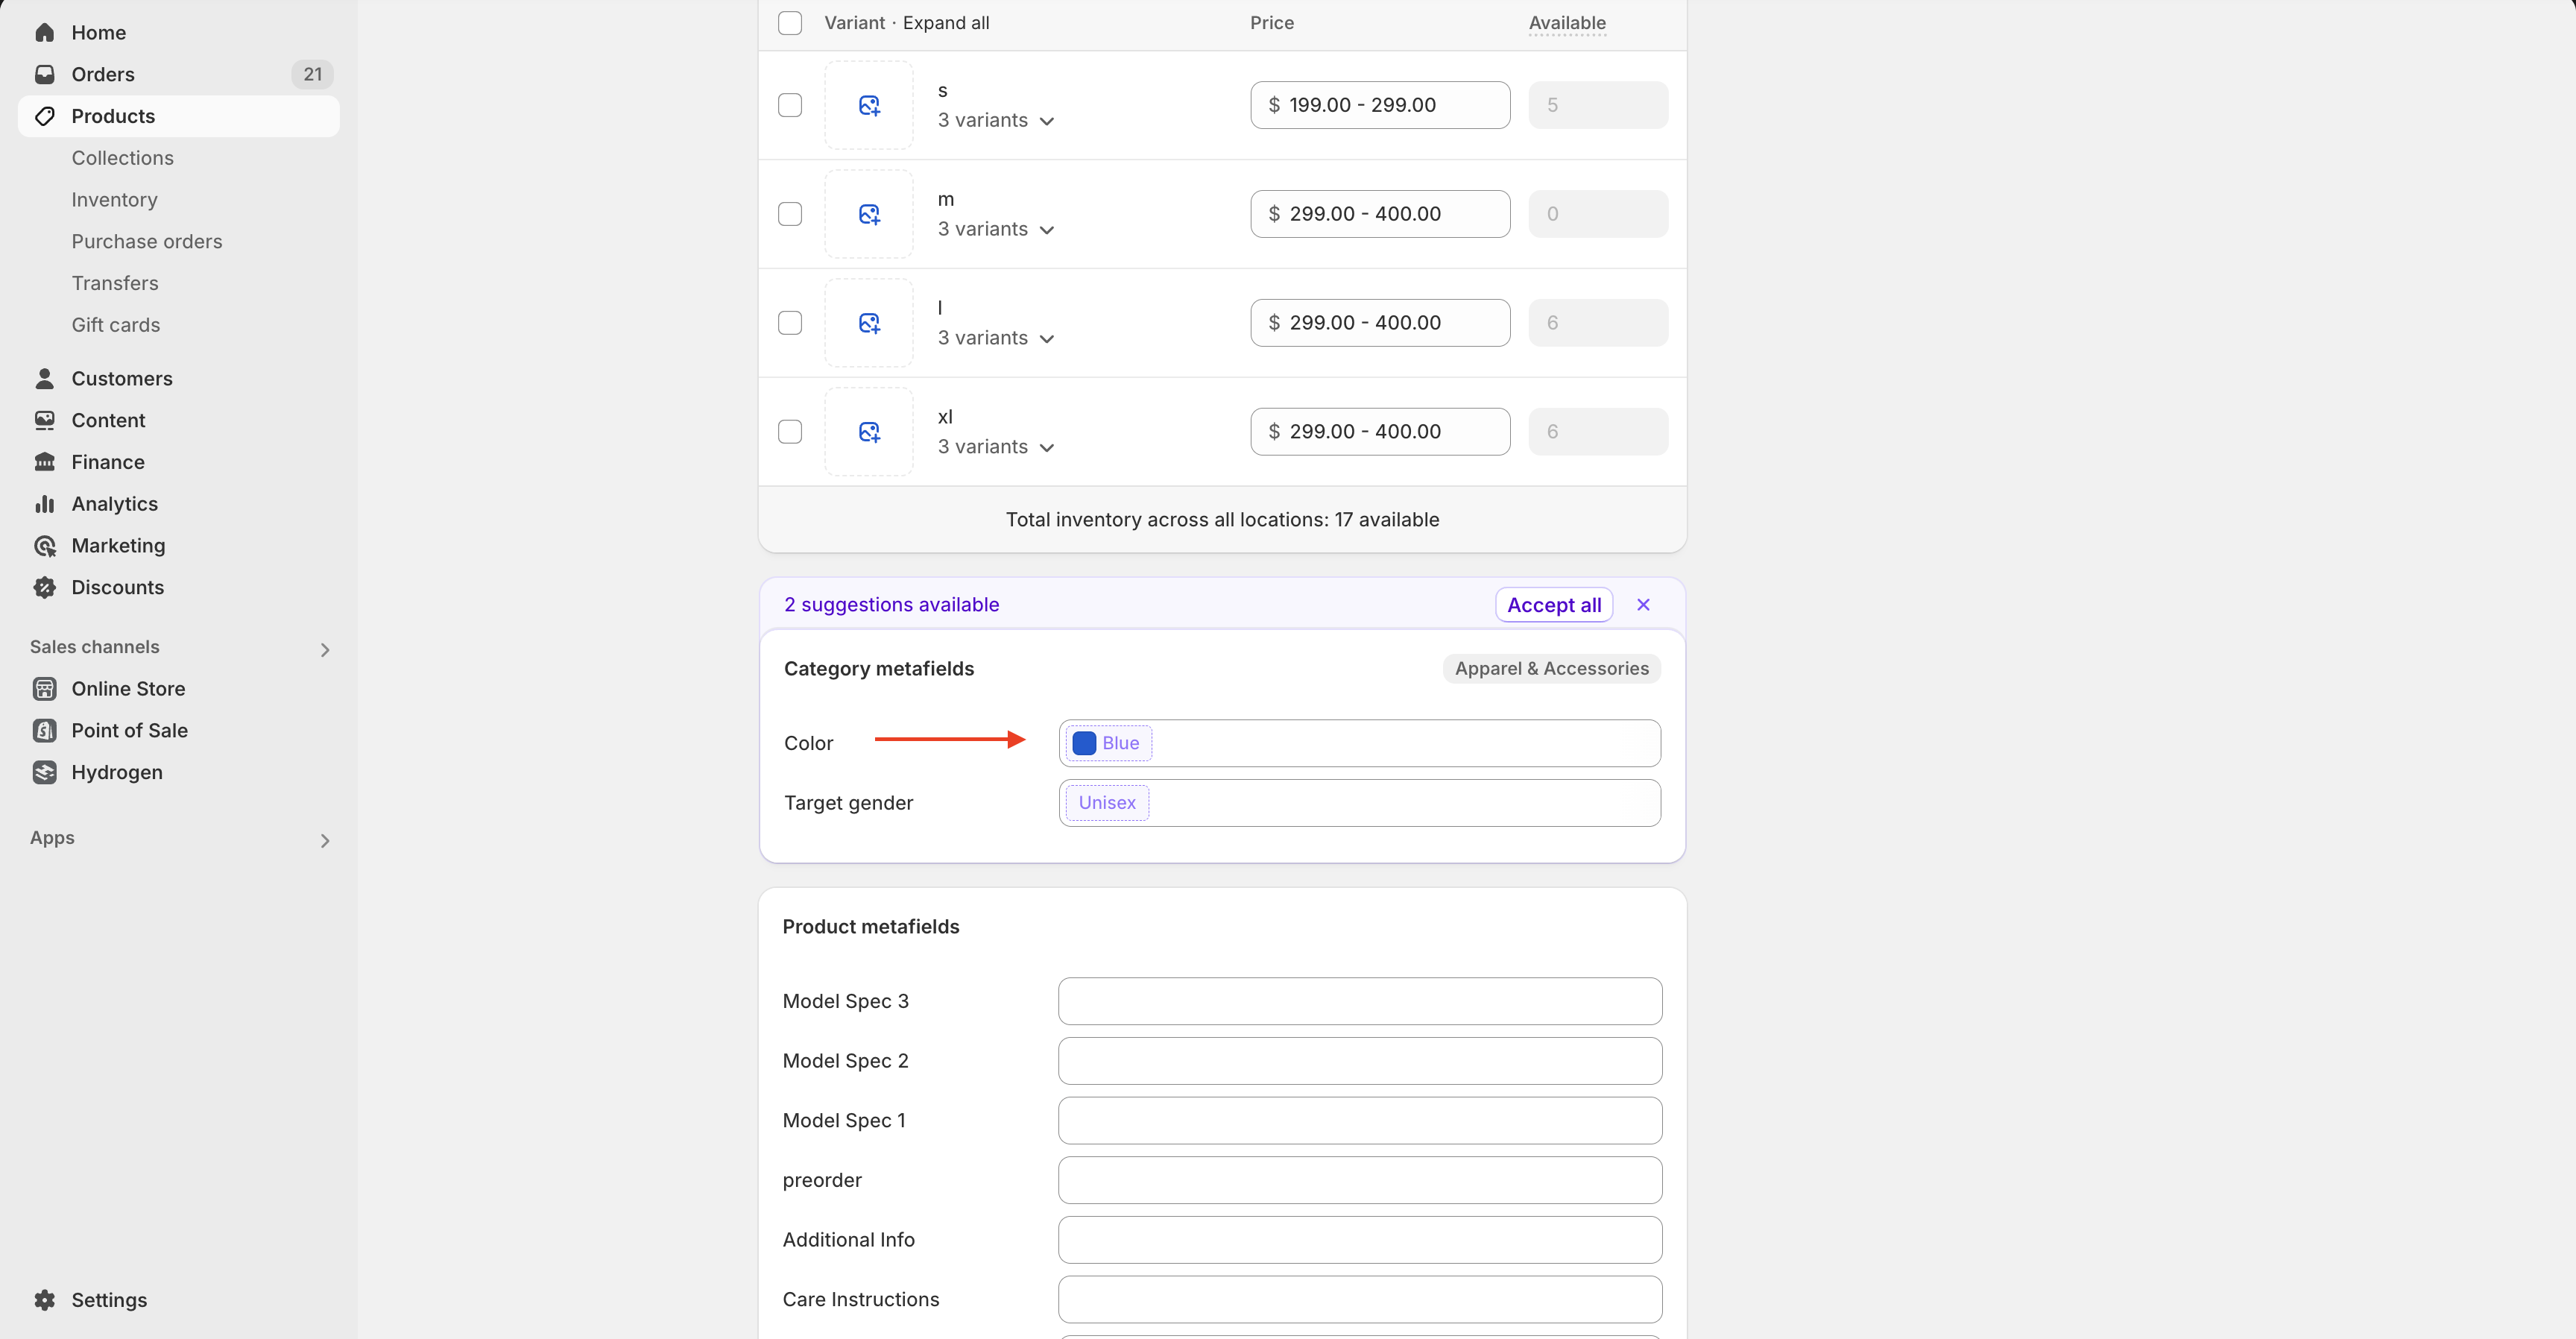Click the Hydrogen channel icon
This screenshot has width=2576, height=1339.
click(x=44, y=772)
